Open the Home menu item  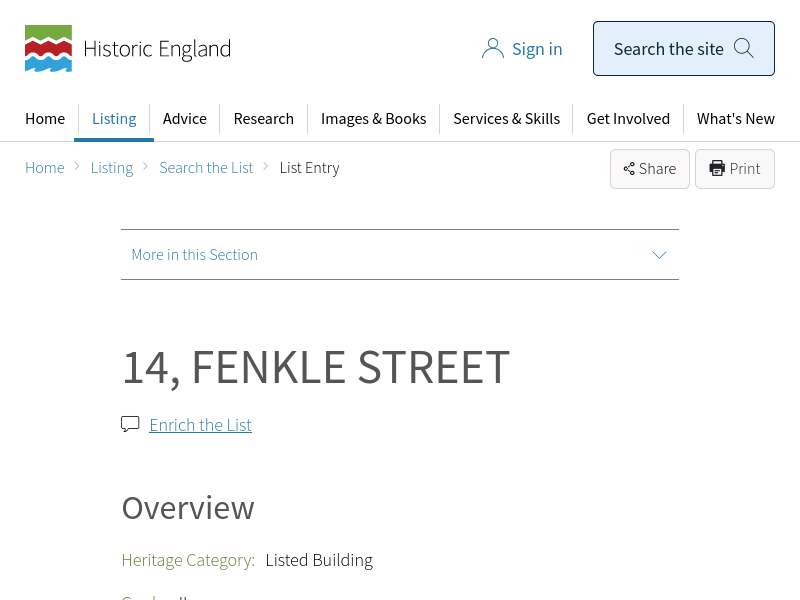pyautogui.click(x=45, y=119)
